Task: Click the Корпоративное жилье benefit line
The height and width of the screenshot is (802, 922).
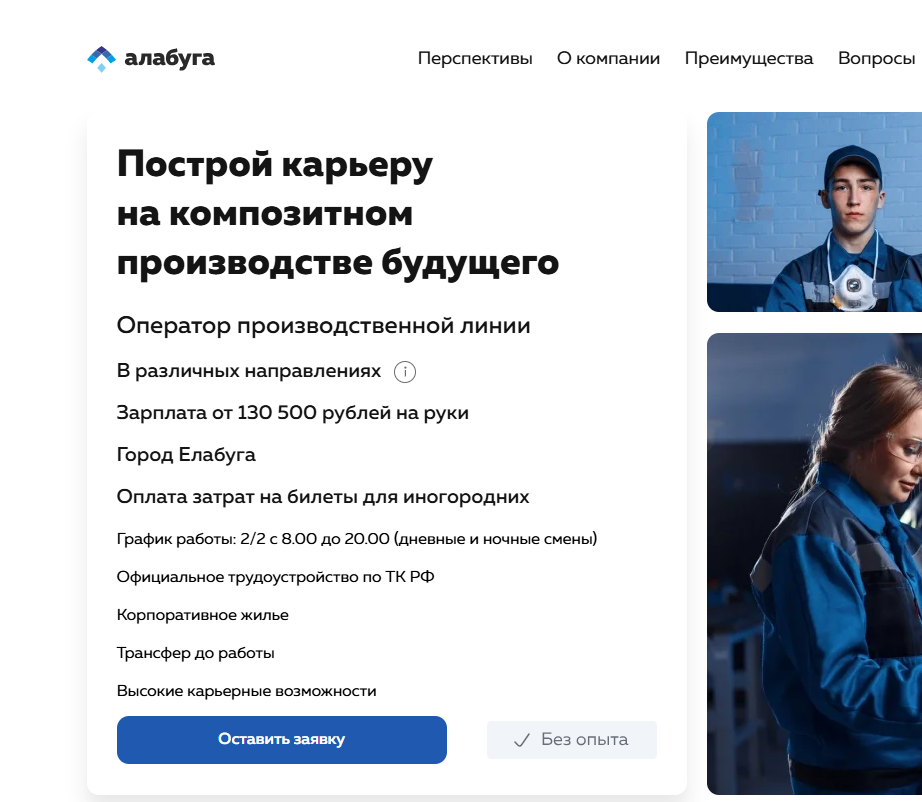Action: coord(203,615)
